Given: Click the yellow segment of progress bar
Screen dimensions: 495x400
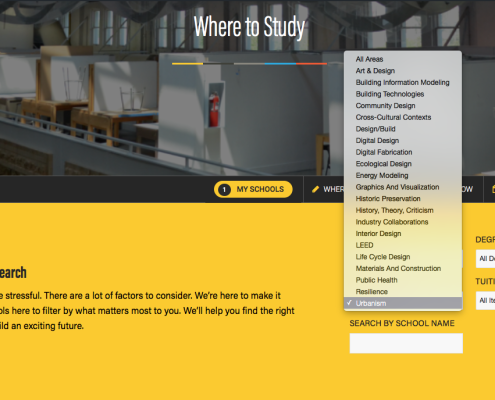Looking at the screenshot, I should [187, 63].
